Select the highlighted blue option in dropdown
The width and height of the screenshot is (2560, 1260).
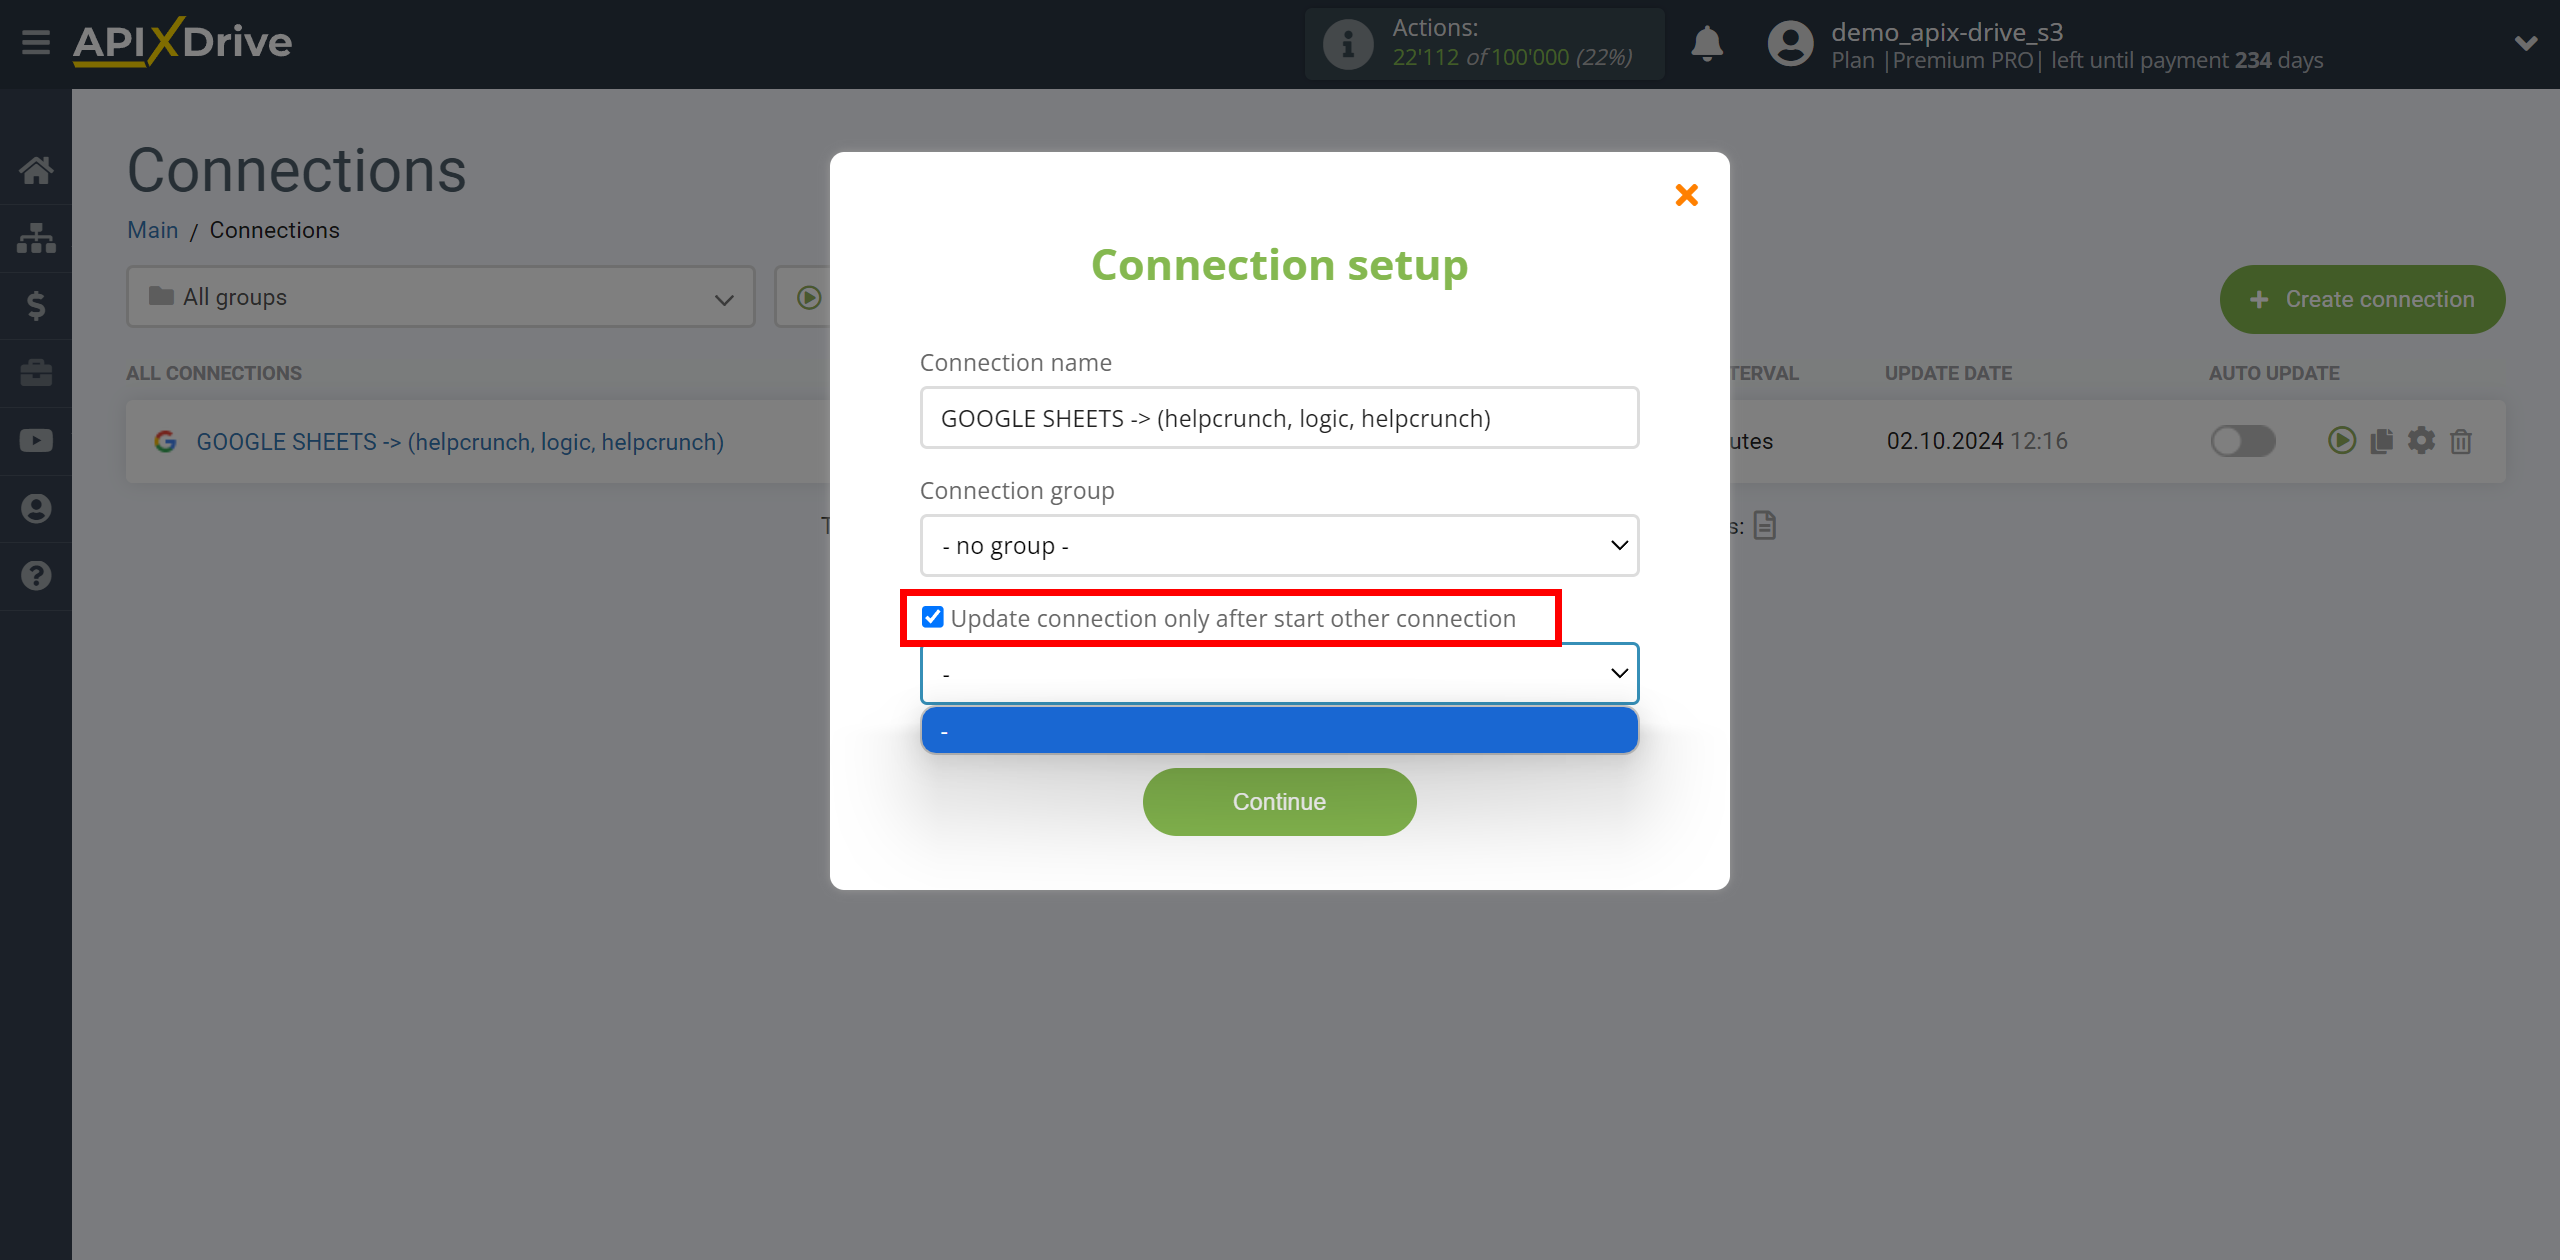1278,730
